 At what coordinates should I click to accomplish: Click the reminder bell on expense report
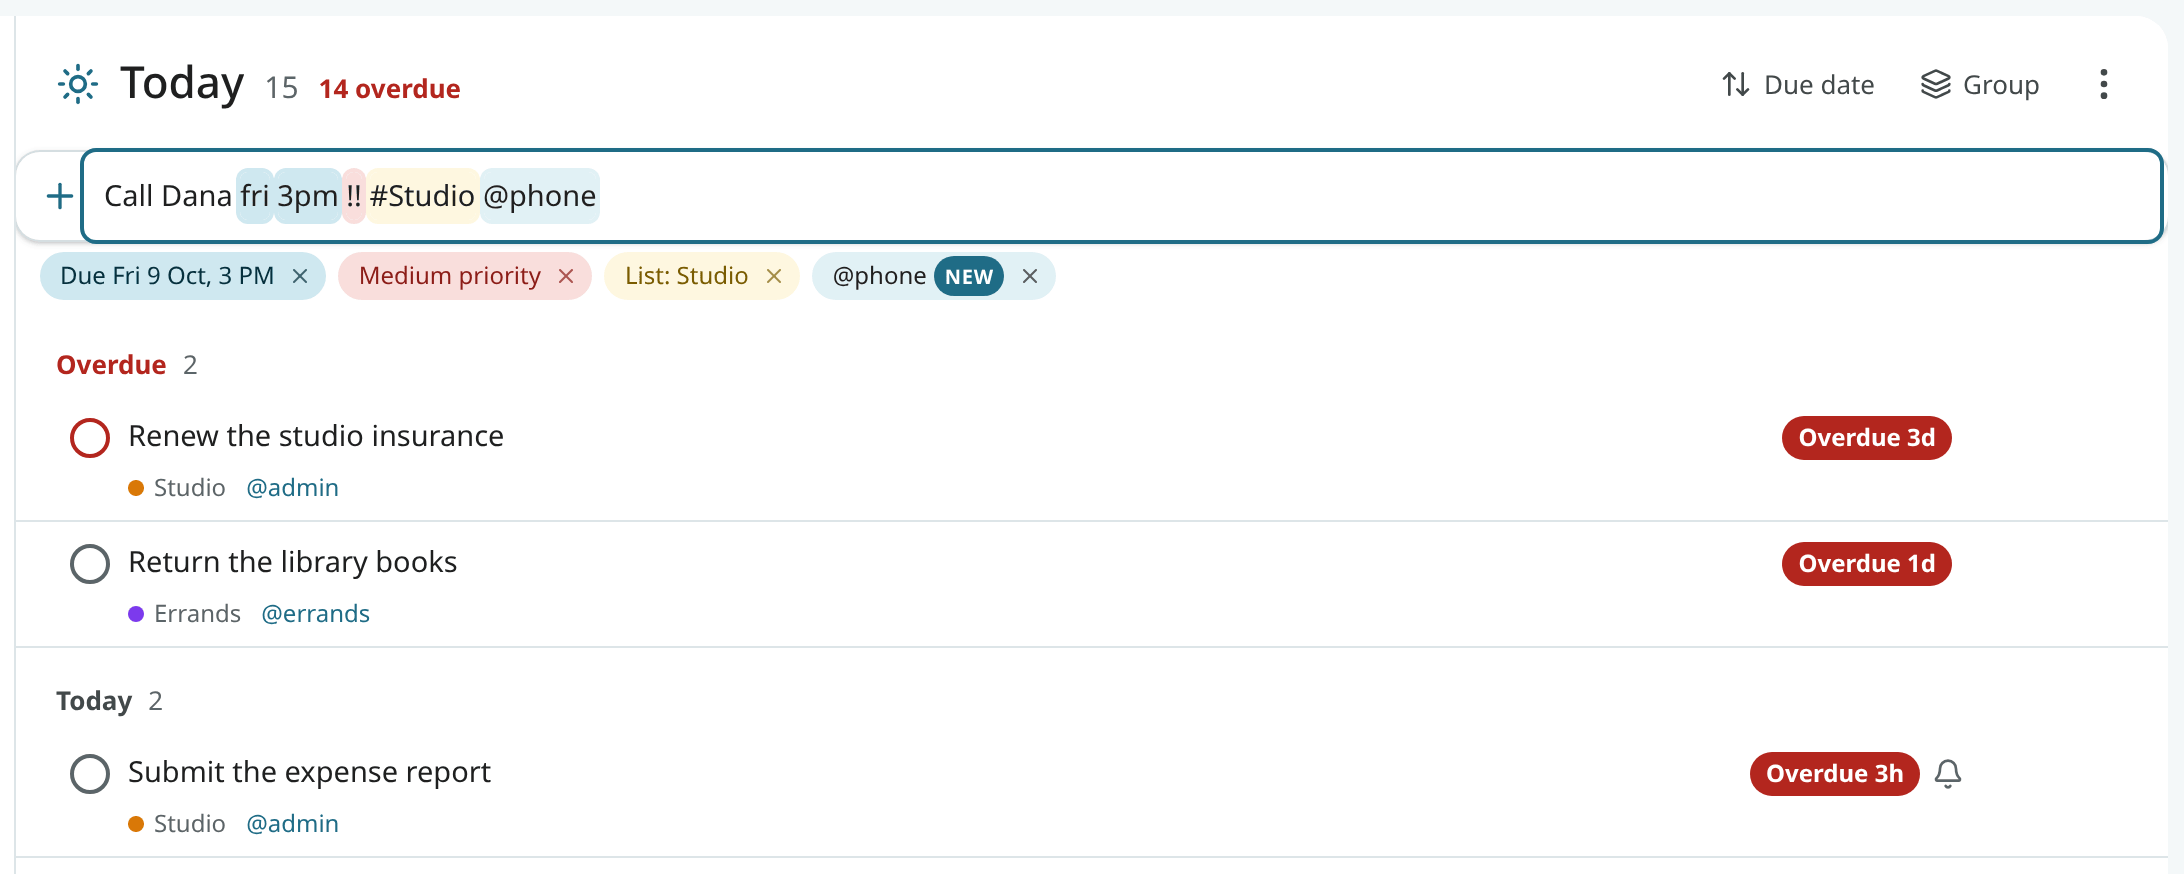pos(1948,774)
